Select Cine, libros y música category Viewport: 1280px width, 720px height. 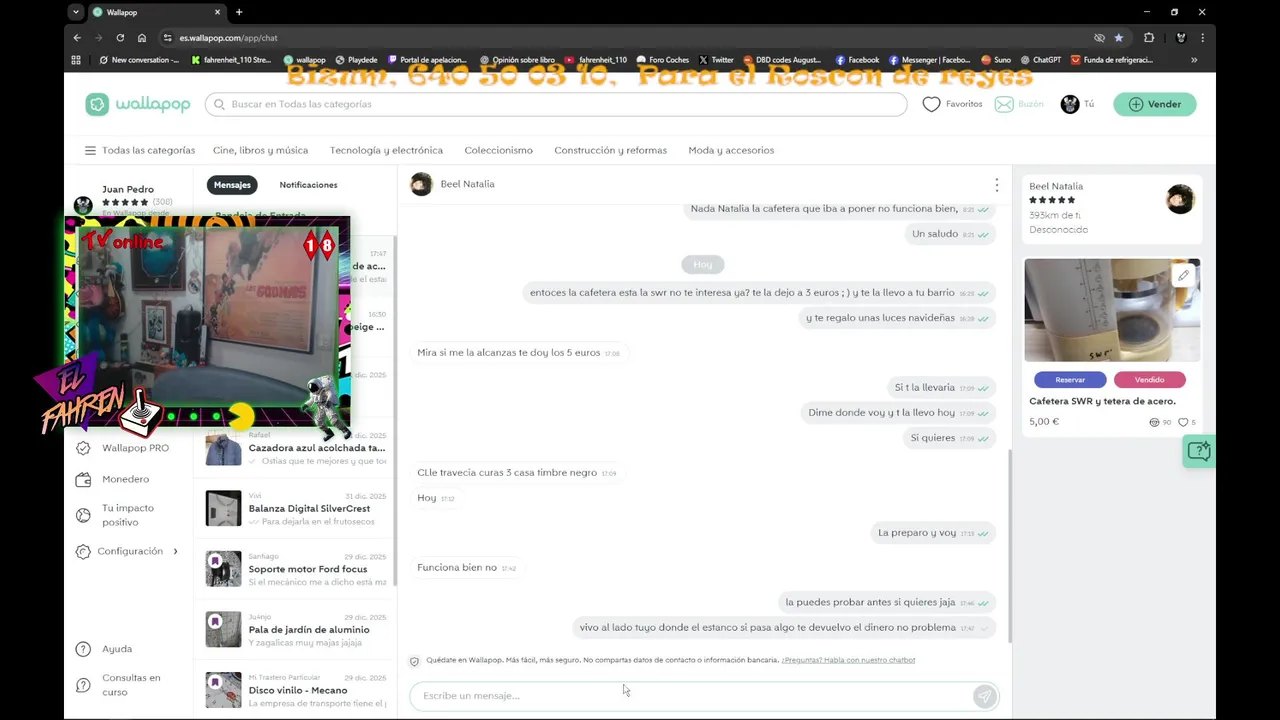[x=260, y=150]
